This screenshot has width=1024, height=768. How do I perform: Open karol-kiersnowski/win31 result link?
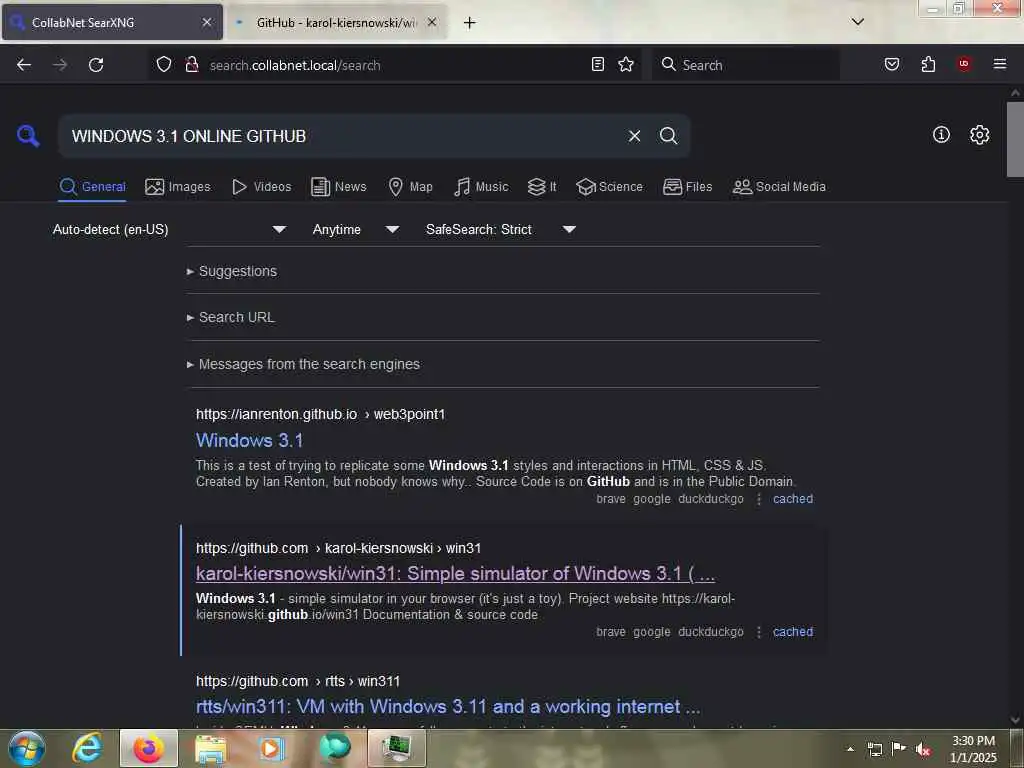tap(455, 573)
